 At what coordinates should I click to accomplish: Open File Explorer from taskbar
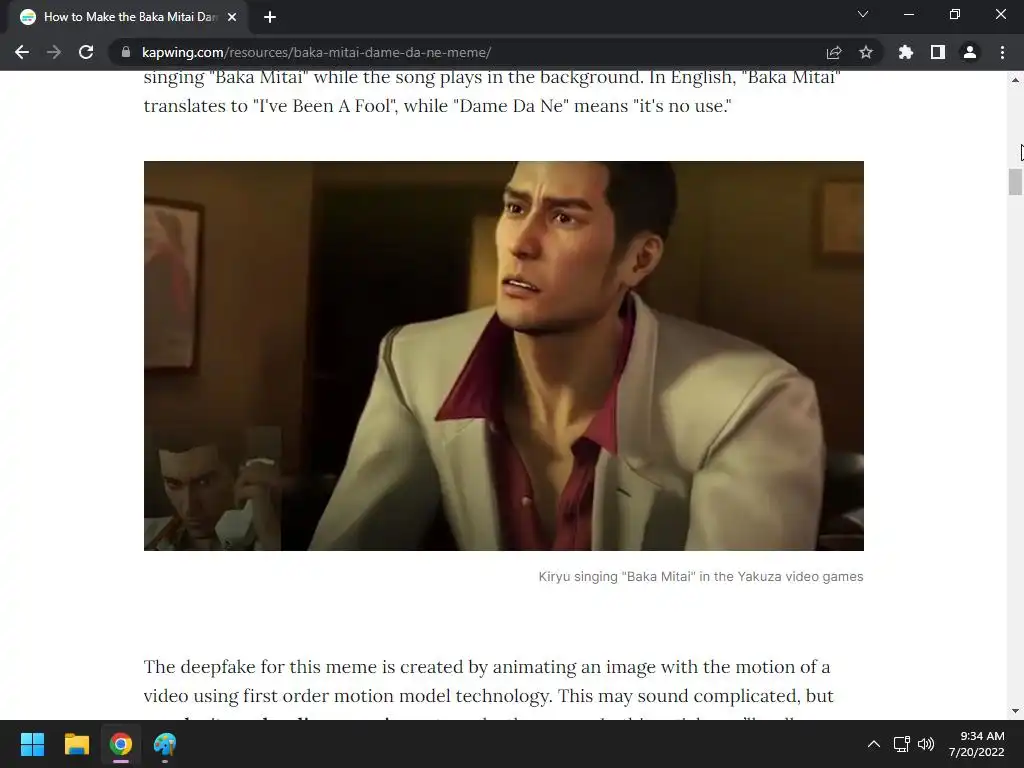pos(76,744)
